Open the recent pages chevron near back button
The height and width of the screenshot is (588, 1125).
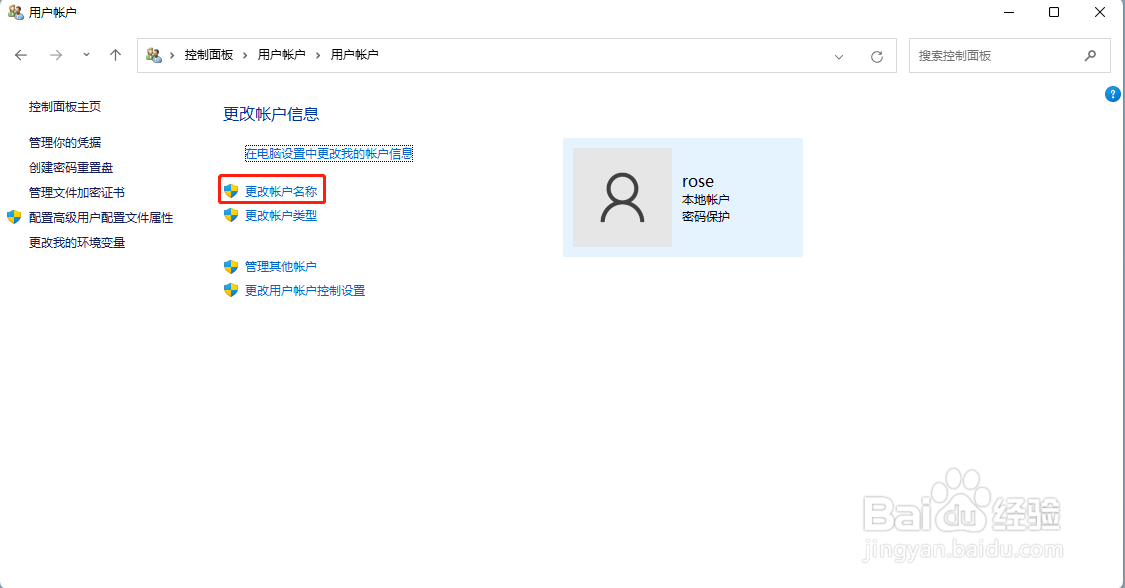coord(86,55)
